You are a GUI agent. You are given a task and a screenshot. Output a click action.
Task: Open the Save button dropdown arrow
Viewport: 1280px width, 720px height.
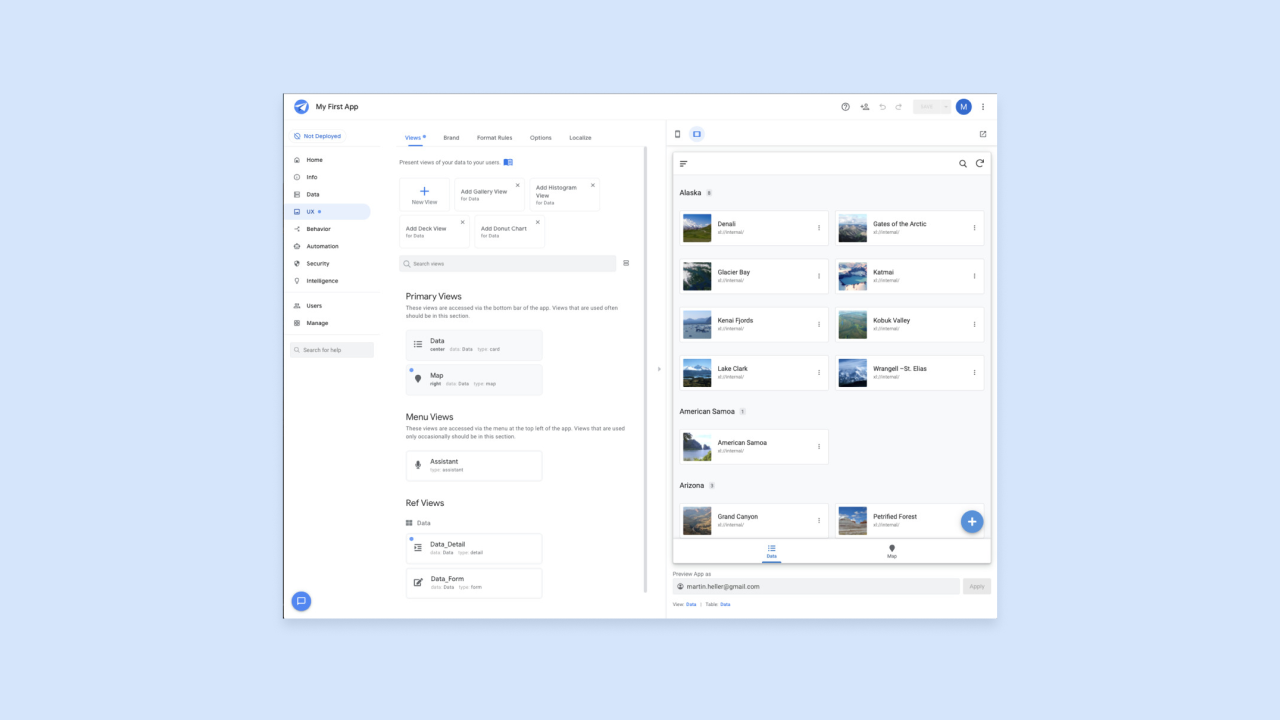coord(945,107)
